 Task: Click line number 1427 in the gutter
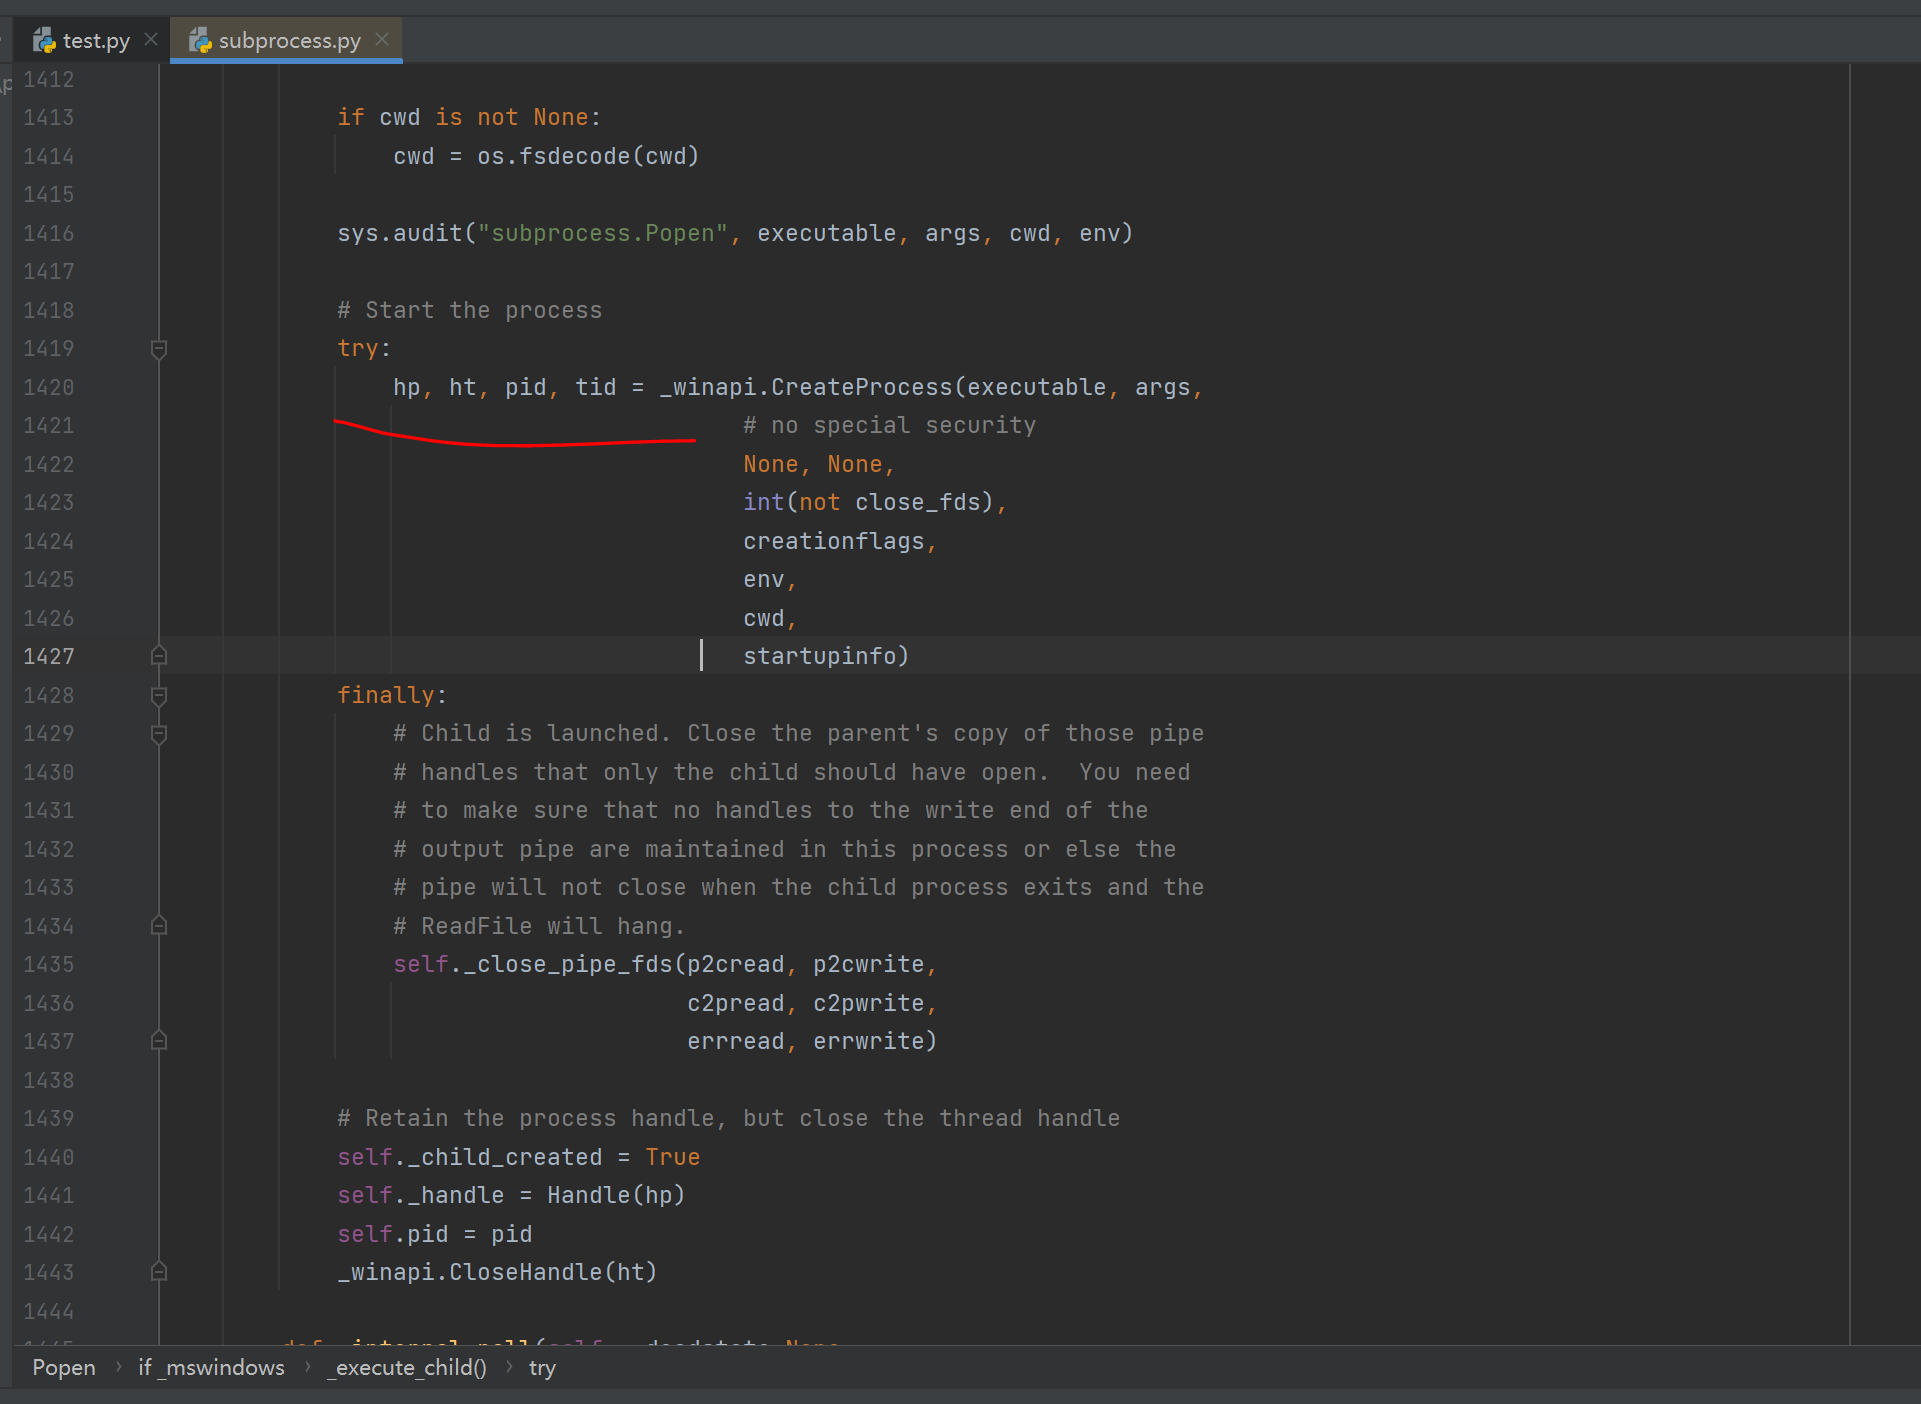pyautogui.click(x=49, y=655)
